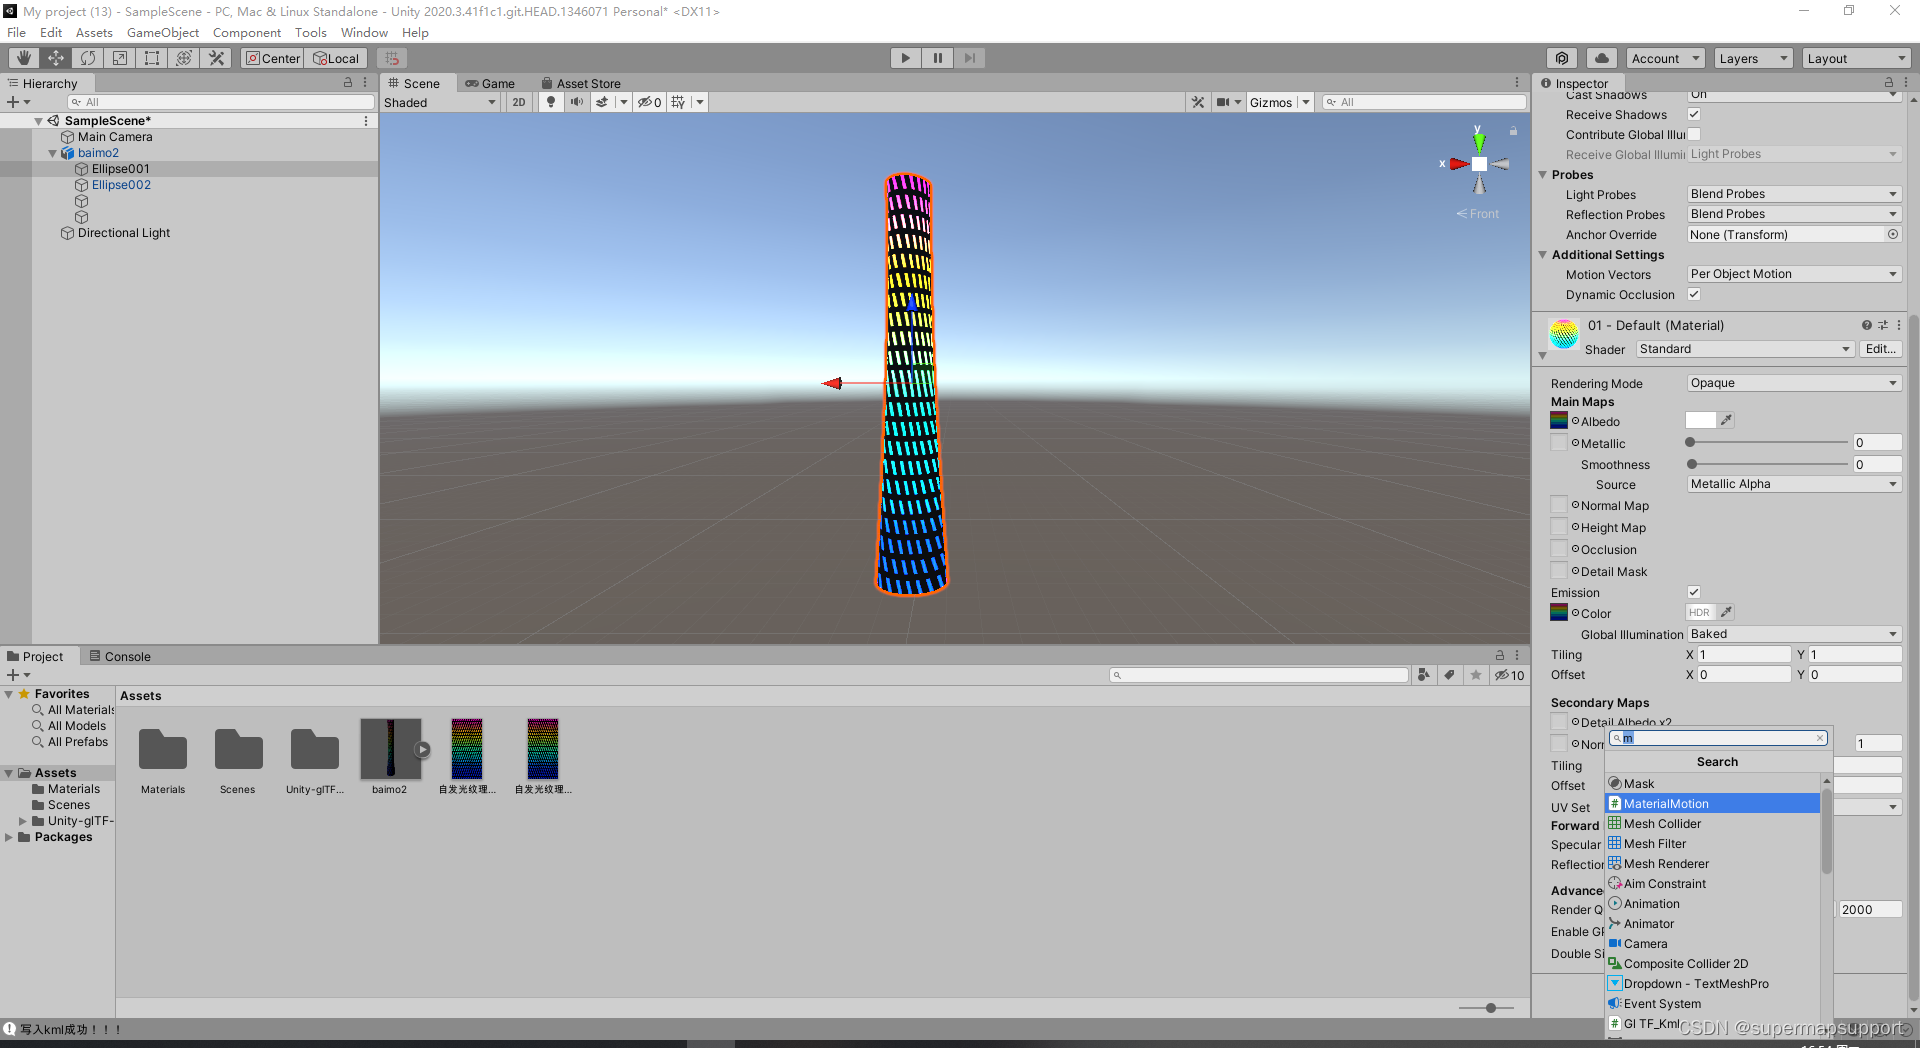Open the Layout dropdown
Image resolution: width=1920 pixels, height=1048 pixels.
tap(1858, 58)
